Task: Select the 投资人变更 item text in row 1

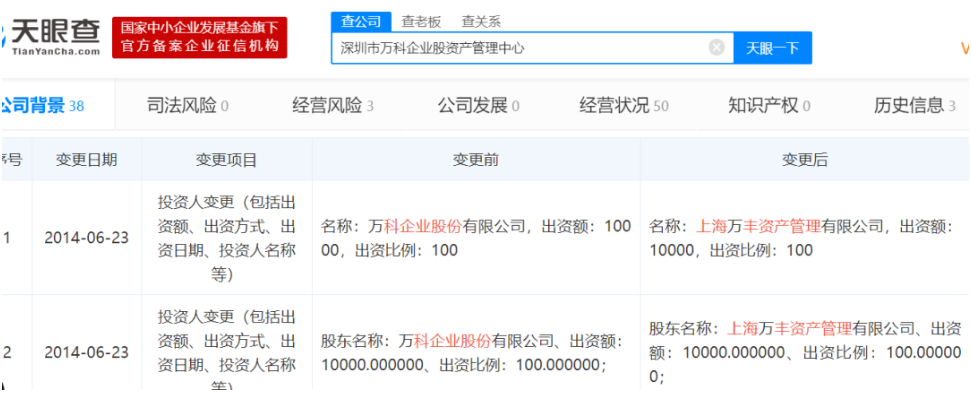Action: 227,239
